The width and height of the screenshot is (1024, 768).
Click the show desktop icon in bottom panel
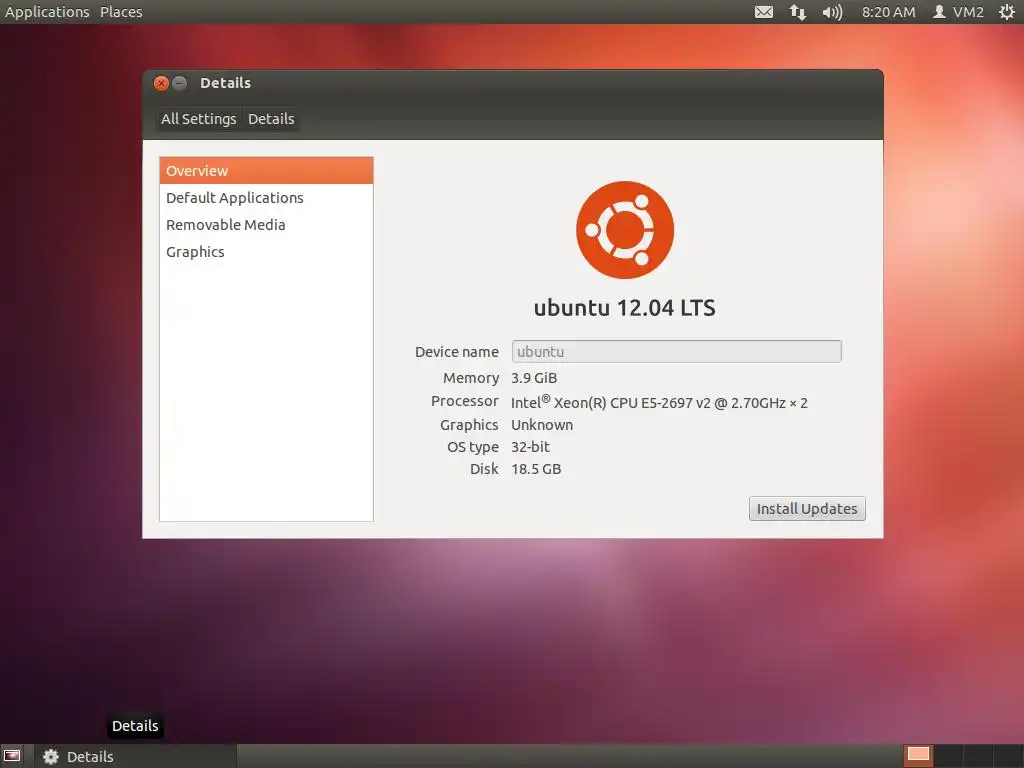click(x=12, y=756)
